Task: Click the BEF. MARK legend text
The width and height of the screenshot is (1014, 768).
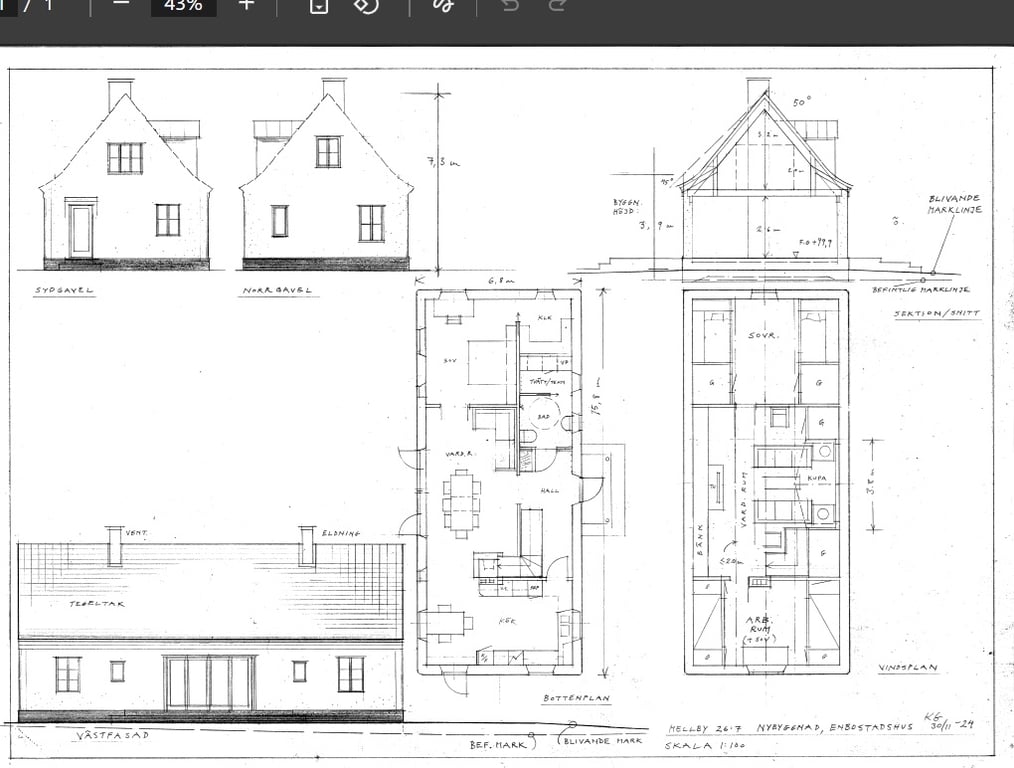Action: click(x=498, y=745)
